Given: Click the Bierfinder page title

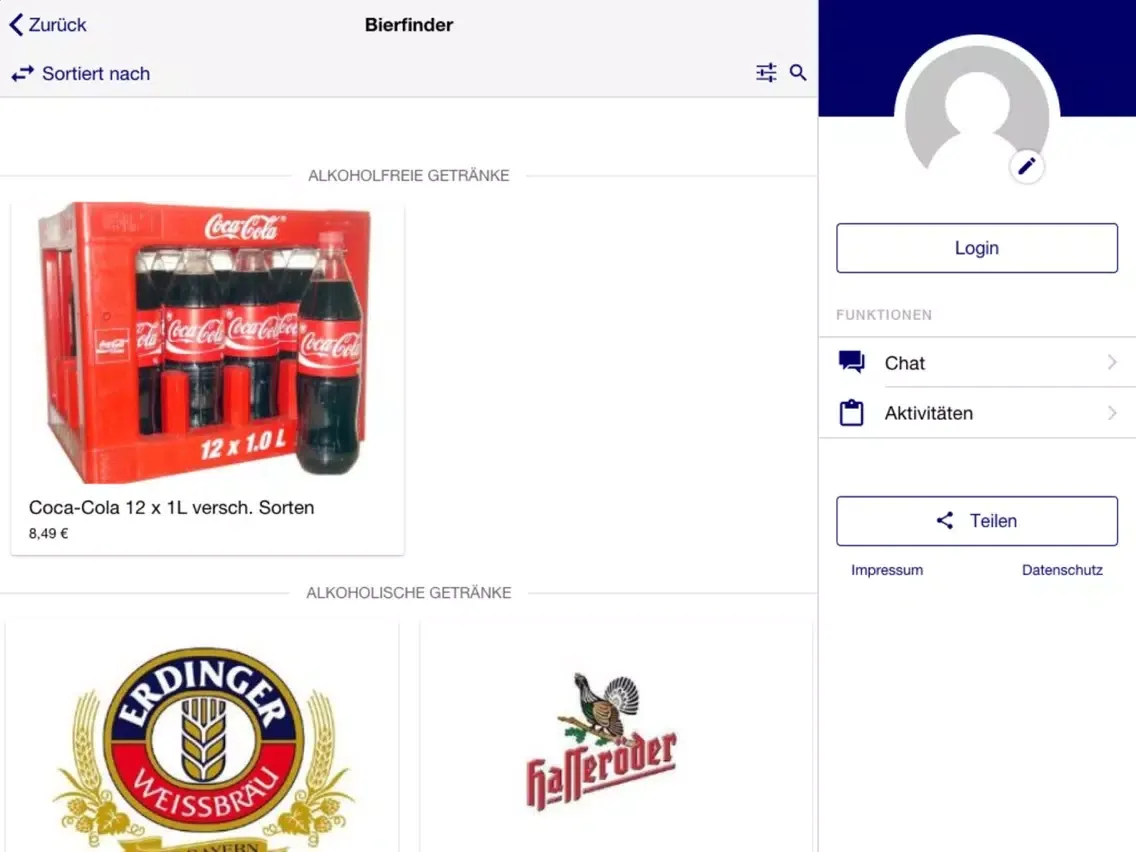Looking at the screenshot, I should (x=409, y=25).
